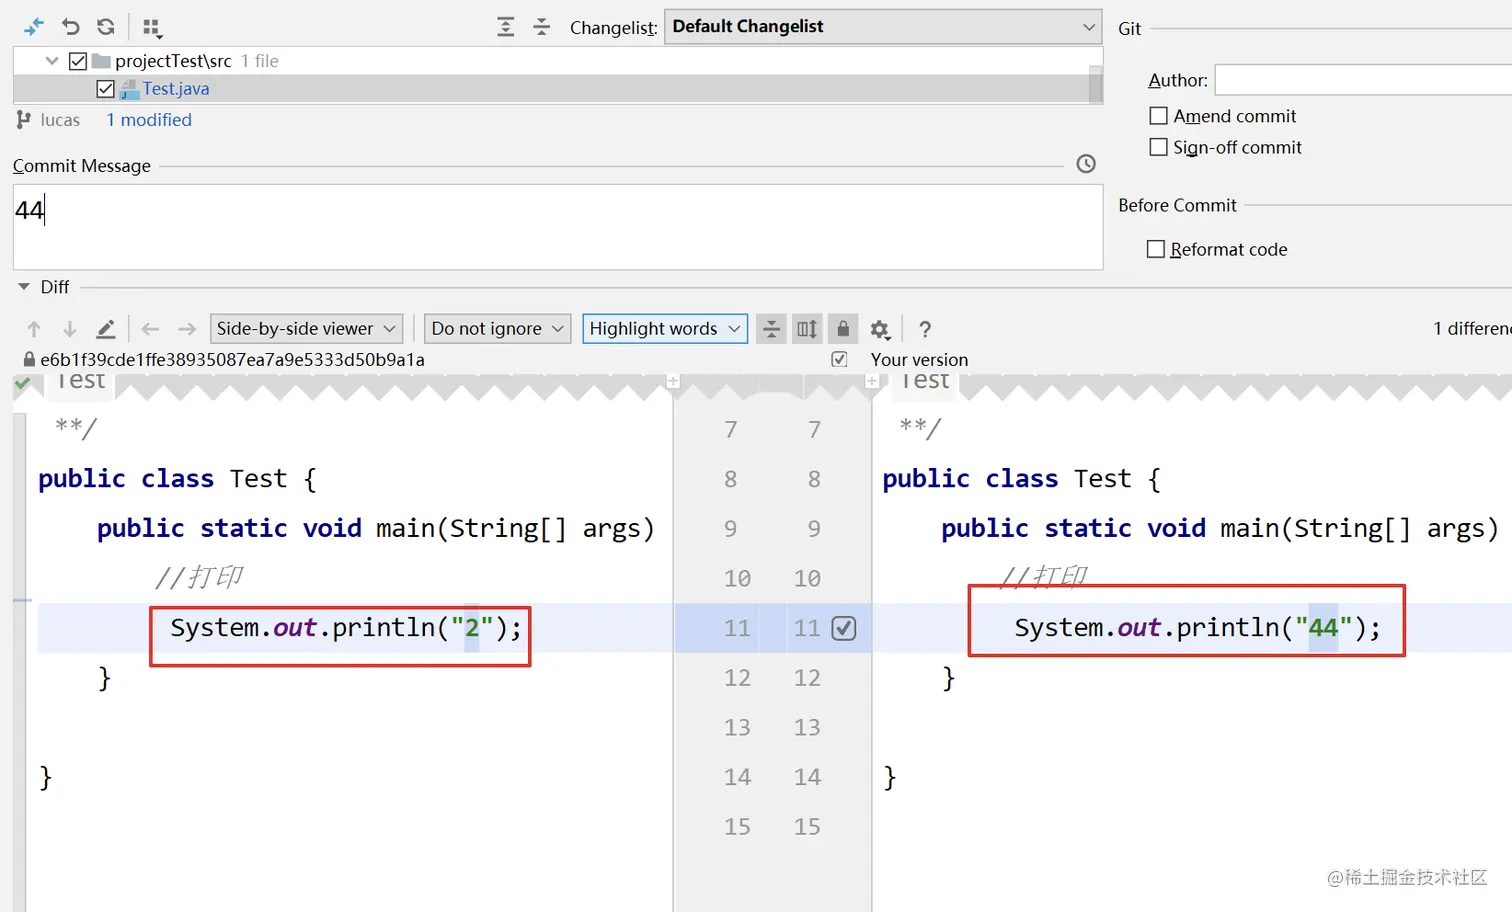Uncheck the Test.java file checkbox

point(105,89)
